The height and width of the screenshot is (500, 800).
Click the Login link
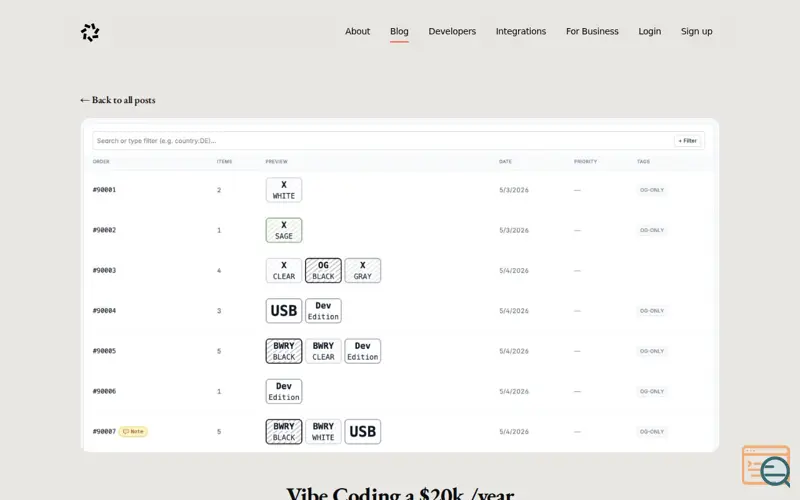649,31
